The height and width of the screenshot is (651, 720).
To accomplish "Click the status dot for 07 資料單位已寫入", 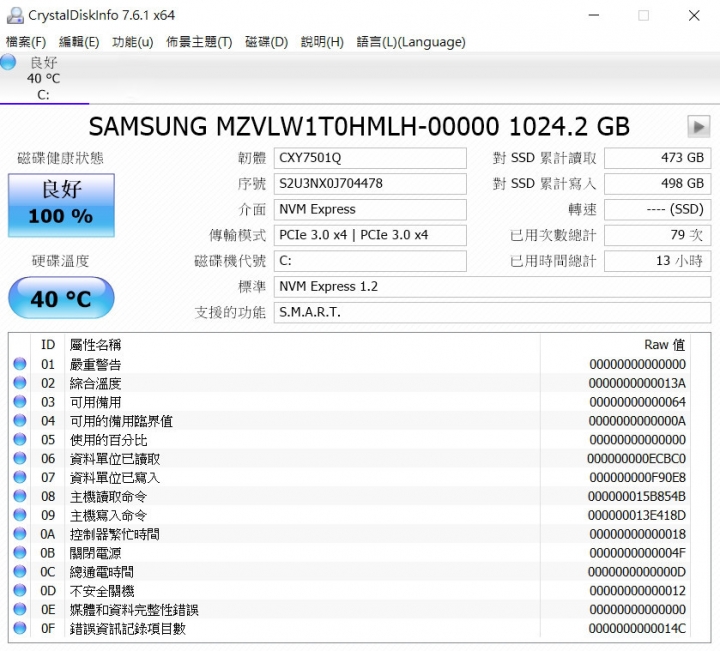I will point(20,477).
